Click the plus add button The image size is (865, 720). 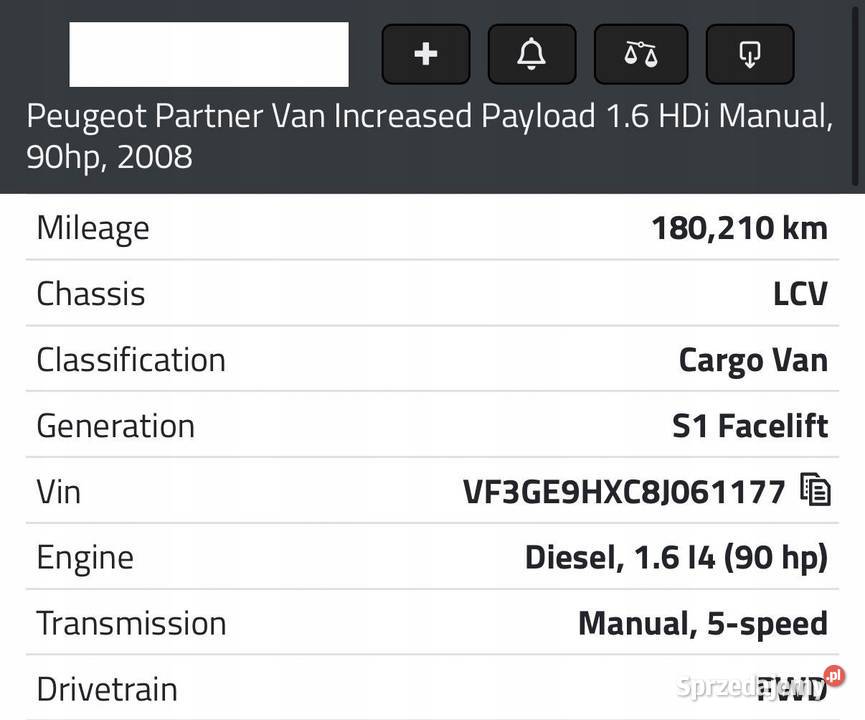426,54
